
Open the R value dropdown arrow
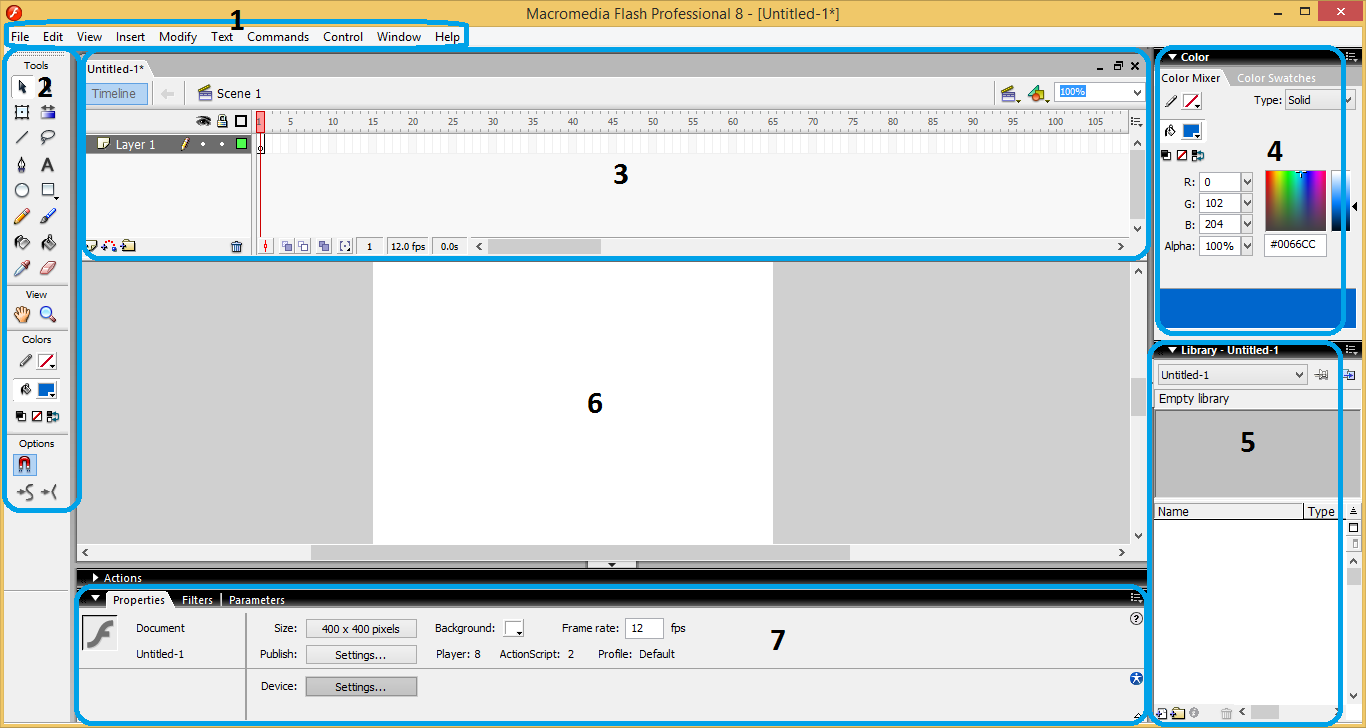pyautogui.click(x=1247, y=182)
